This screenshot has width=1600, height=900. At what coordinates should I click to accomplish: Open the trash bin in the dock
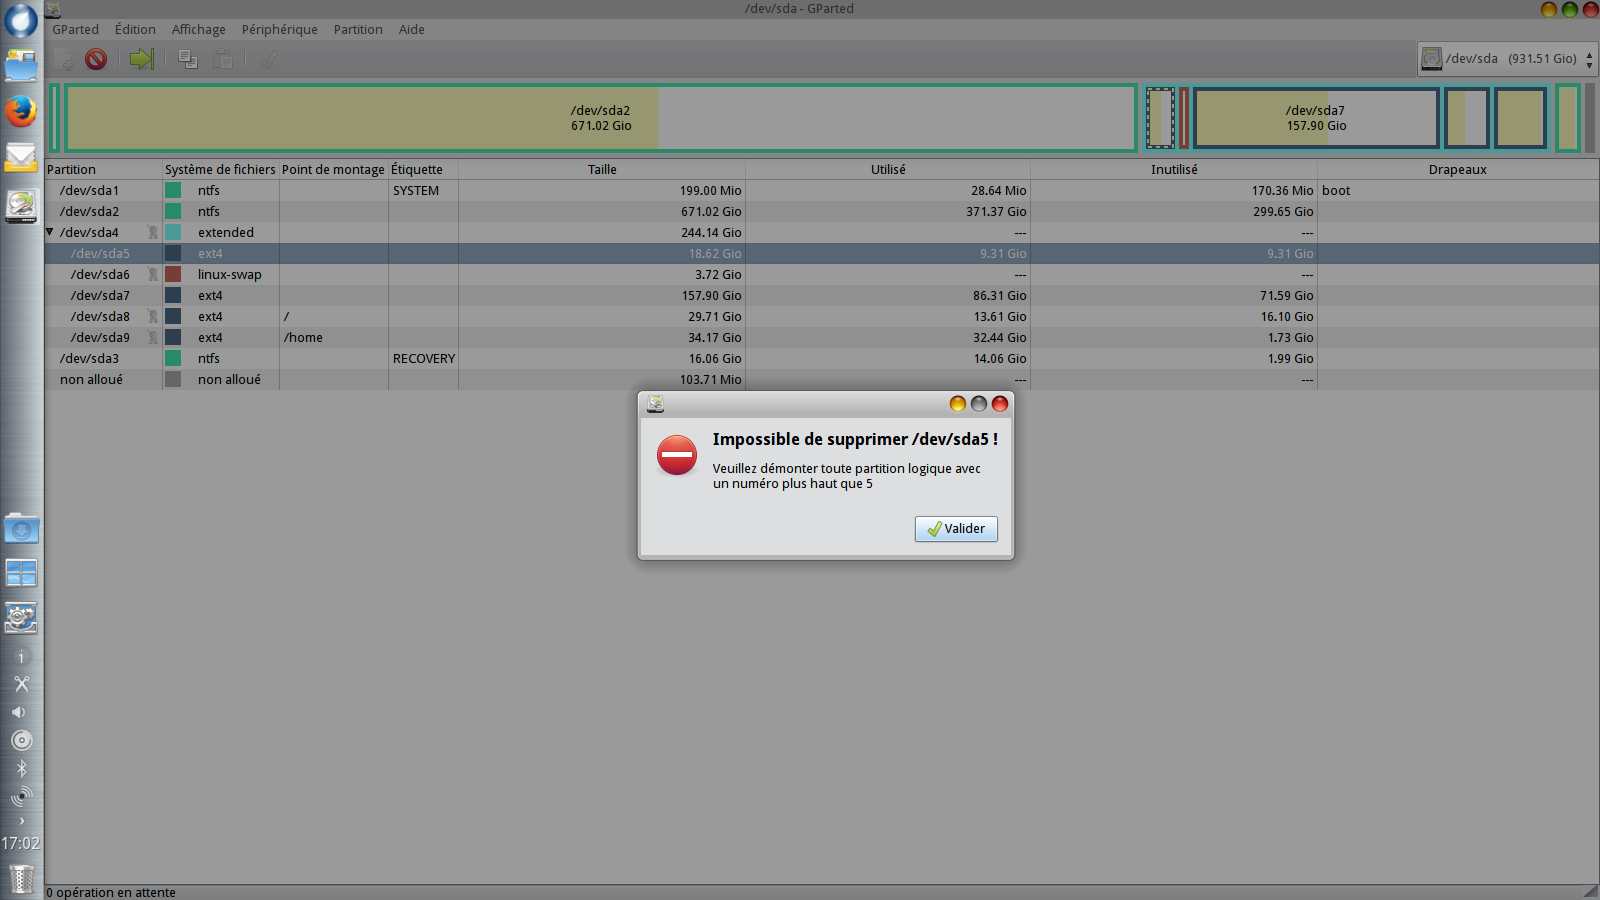click(21, 878)
